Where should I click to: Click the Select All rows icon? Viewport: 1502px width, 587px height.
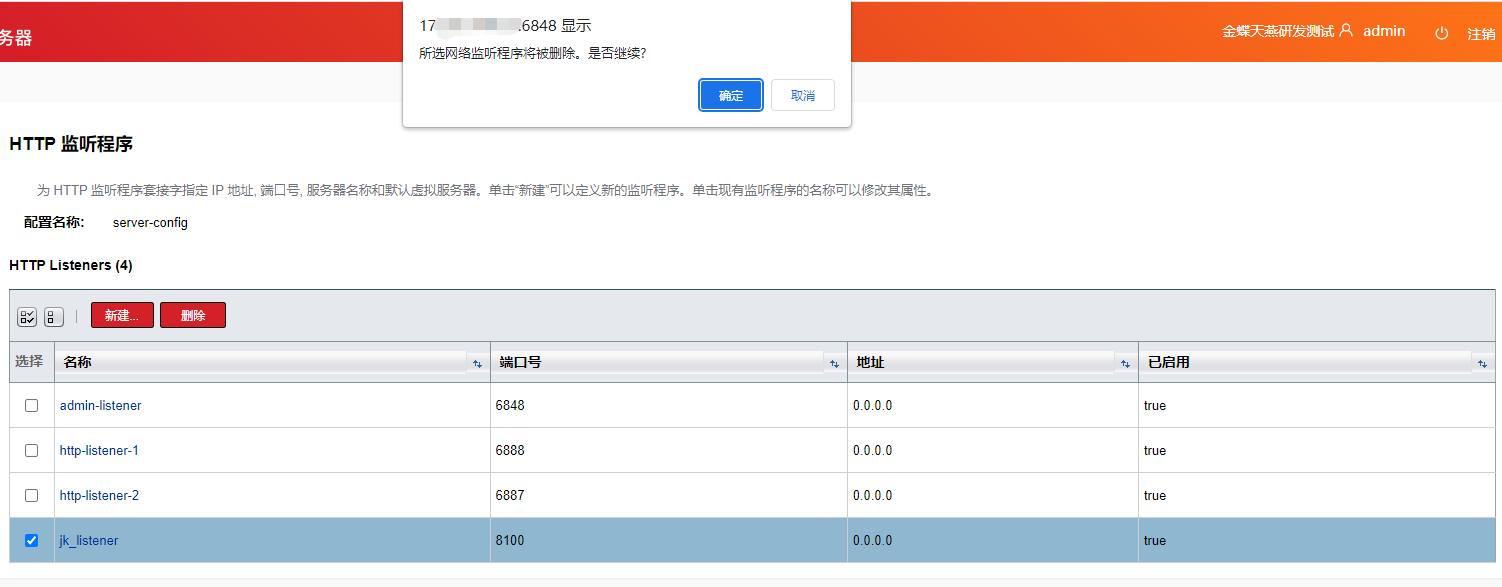click(27, 317)
